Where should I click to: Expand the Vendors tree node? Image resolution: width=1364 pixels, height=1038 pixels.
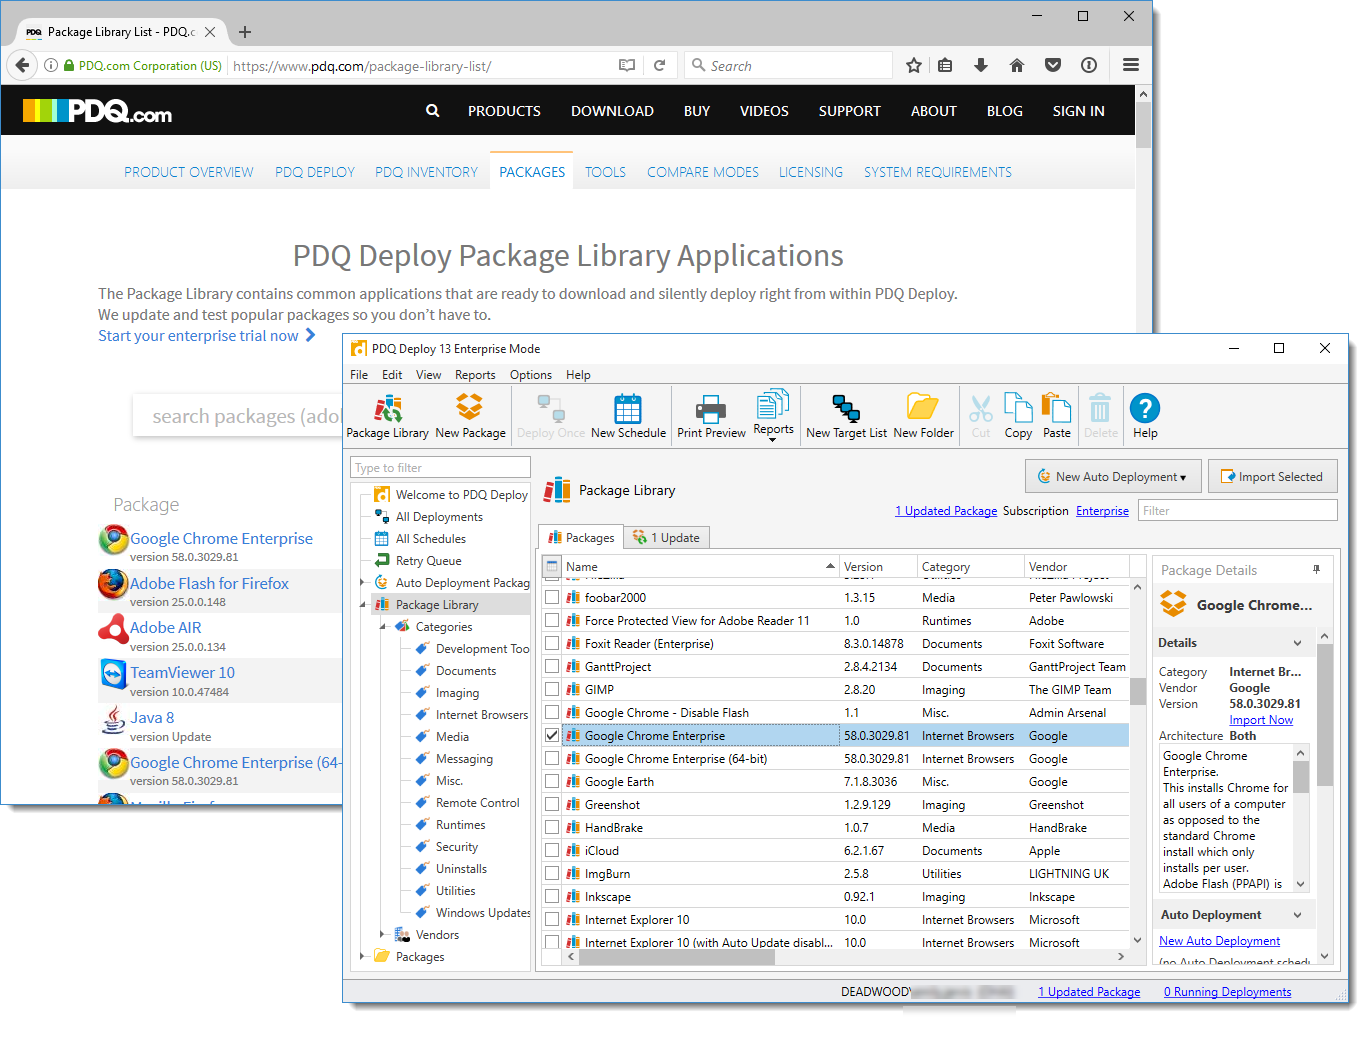(382, 934)
